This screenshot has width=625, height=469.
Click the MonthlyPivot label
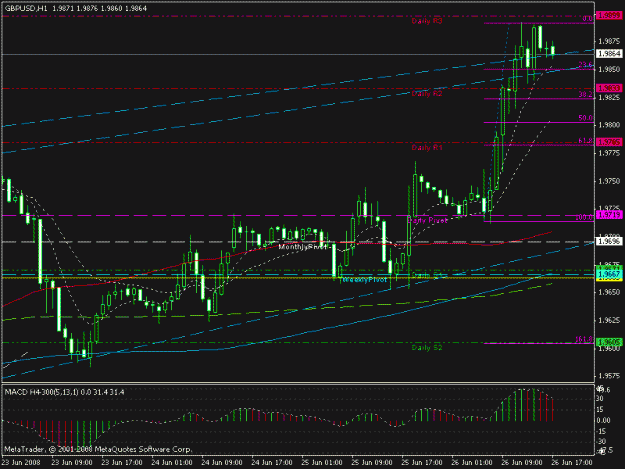point(303,247)
